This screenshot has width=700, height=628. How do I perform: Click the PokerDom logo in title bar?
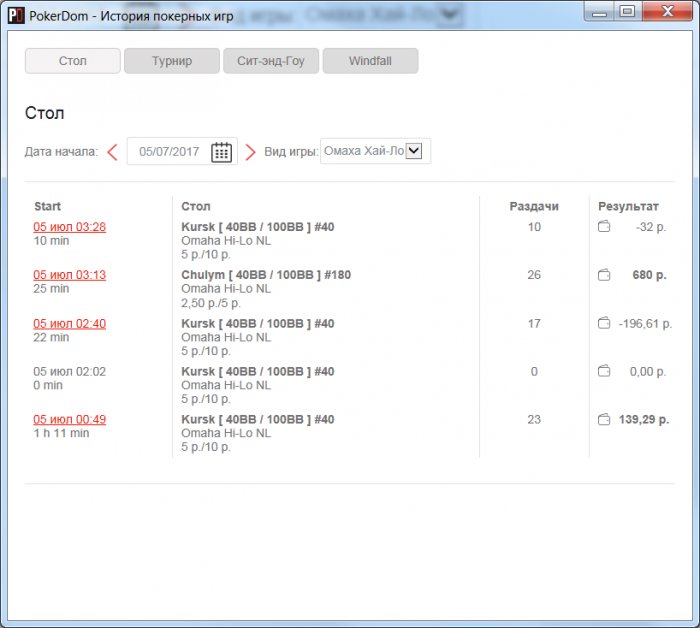16,16
